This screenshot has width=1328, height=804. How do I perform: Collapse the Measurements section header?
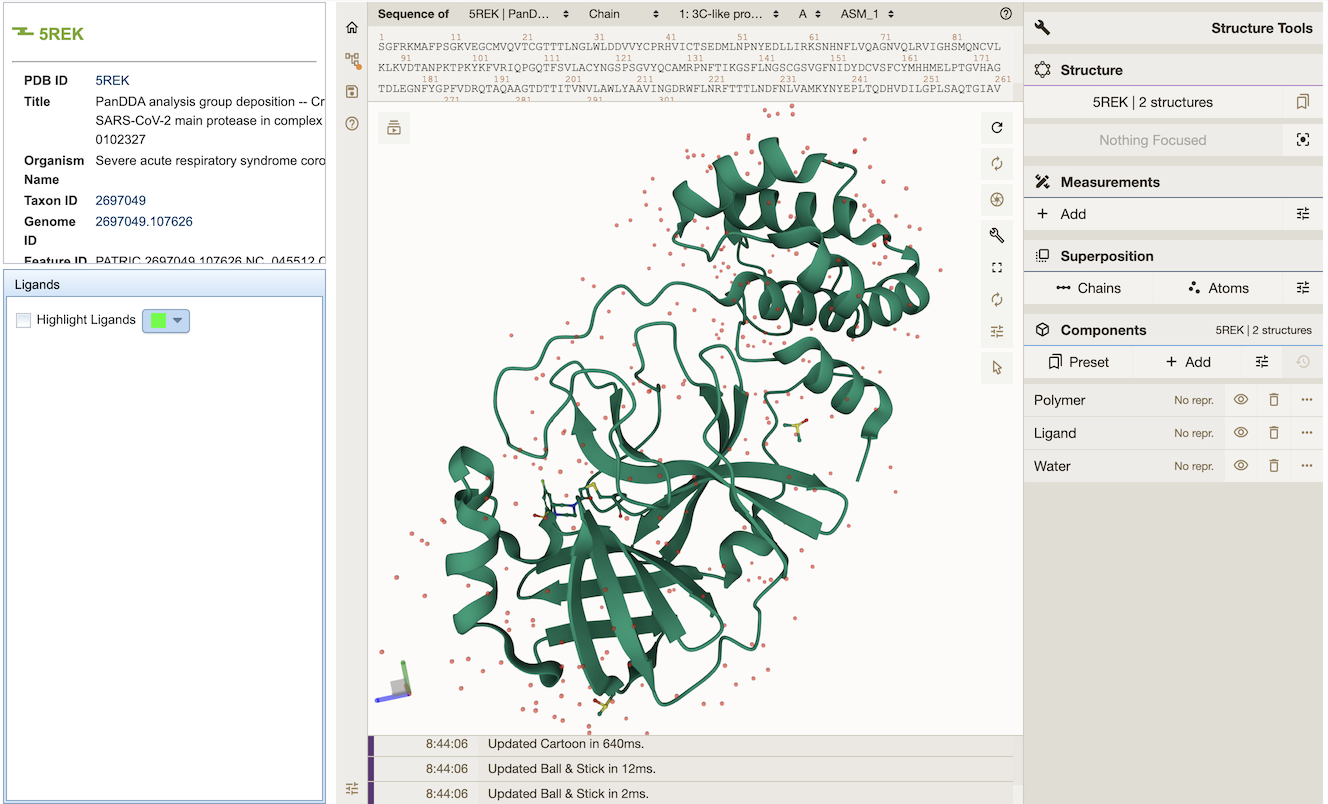(x=1173, y=182)
